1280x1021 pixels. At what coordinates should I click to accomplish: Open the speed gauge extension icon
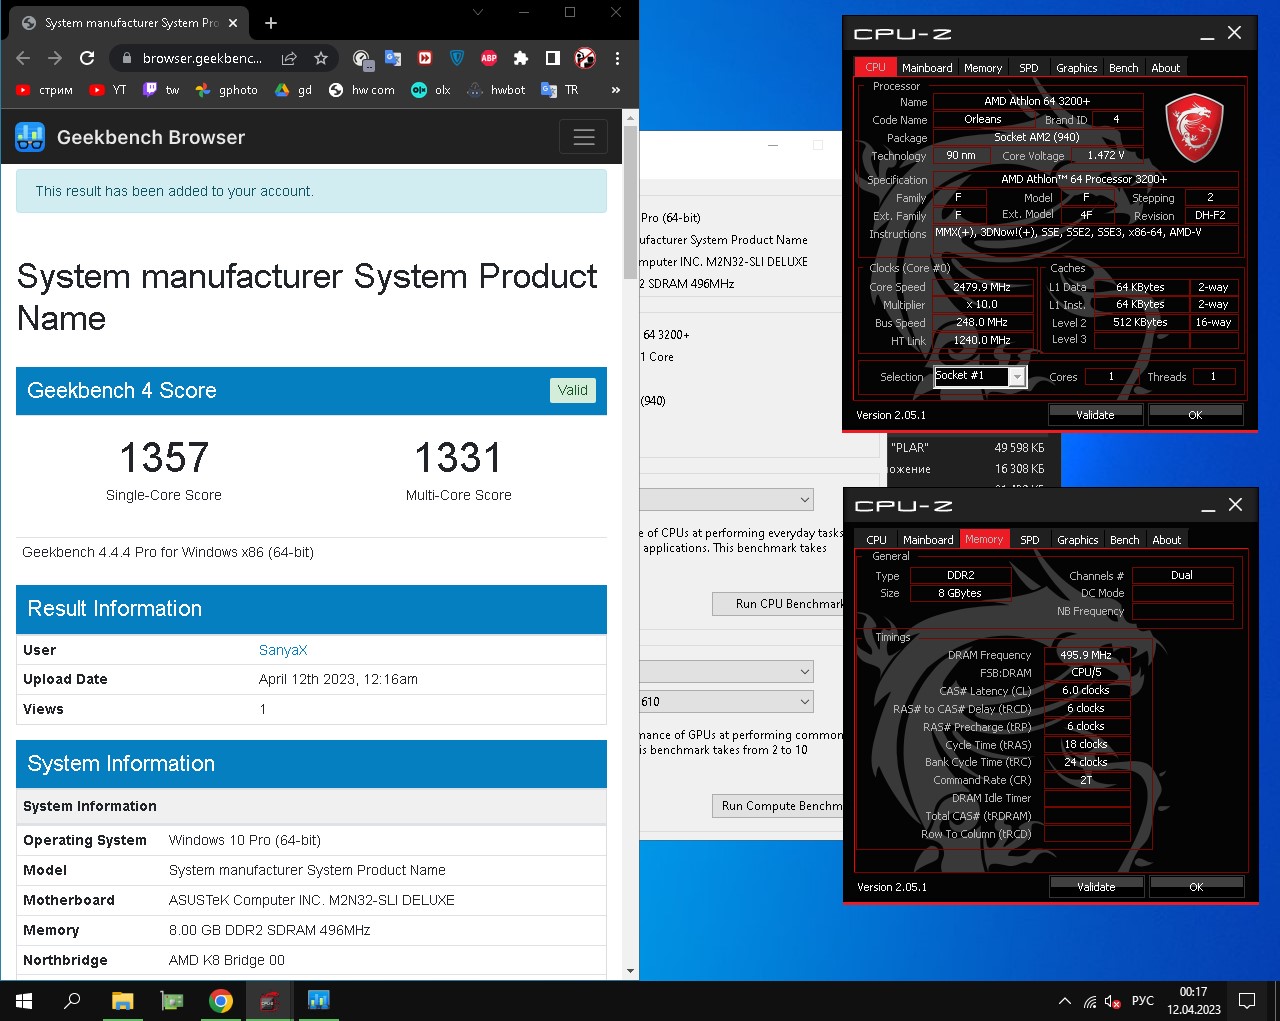[362, 58]
